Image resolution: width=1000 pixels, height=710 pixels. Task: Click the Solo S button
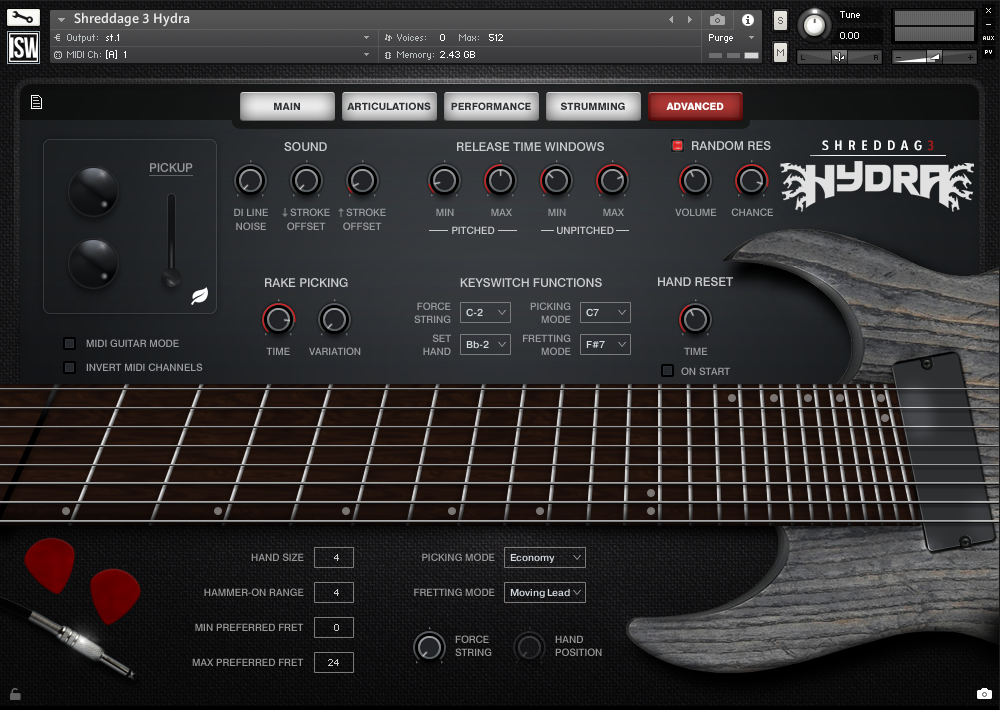coord(780,22)
